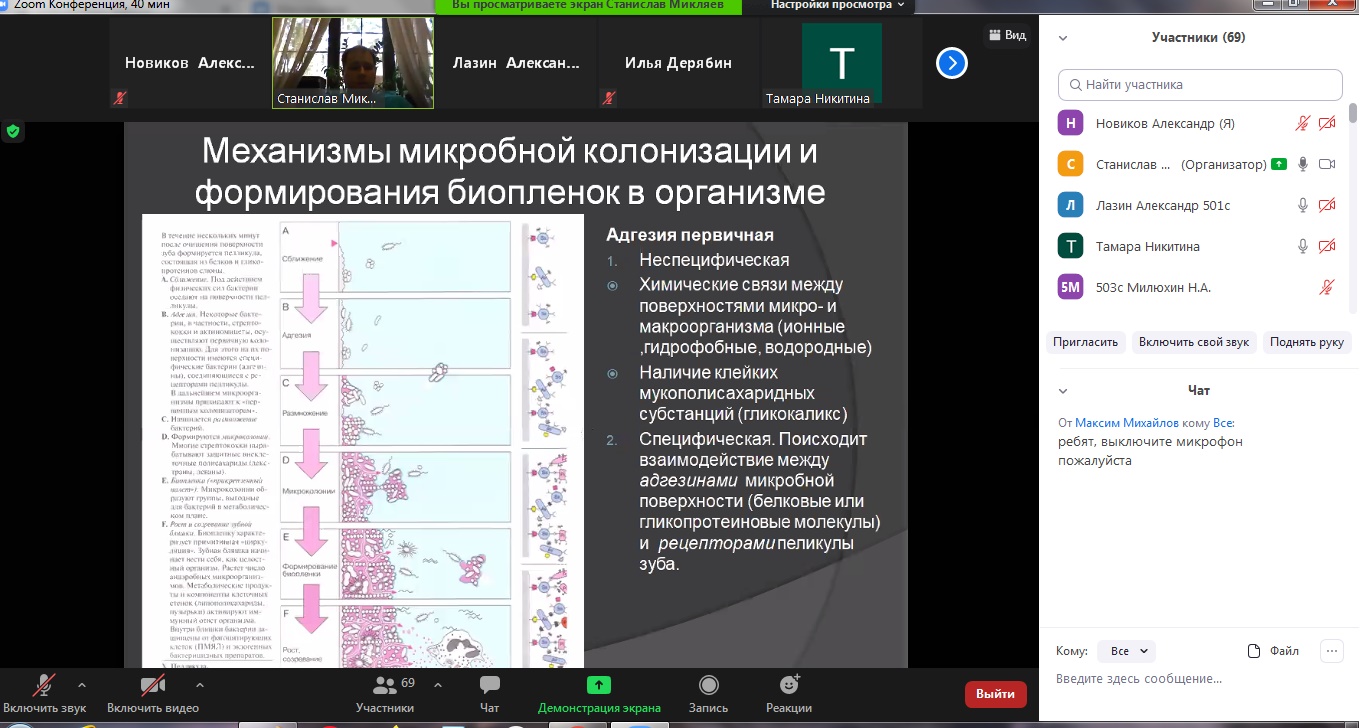Screen dimensions: 1360x728
Task: Click the chat message 'ребят, выключите микрофон пожалуйста'
Action: coord(1150,451)
